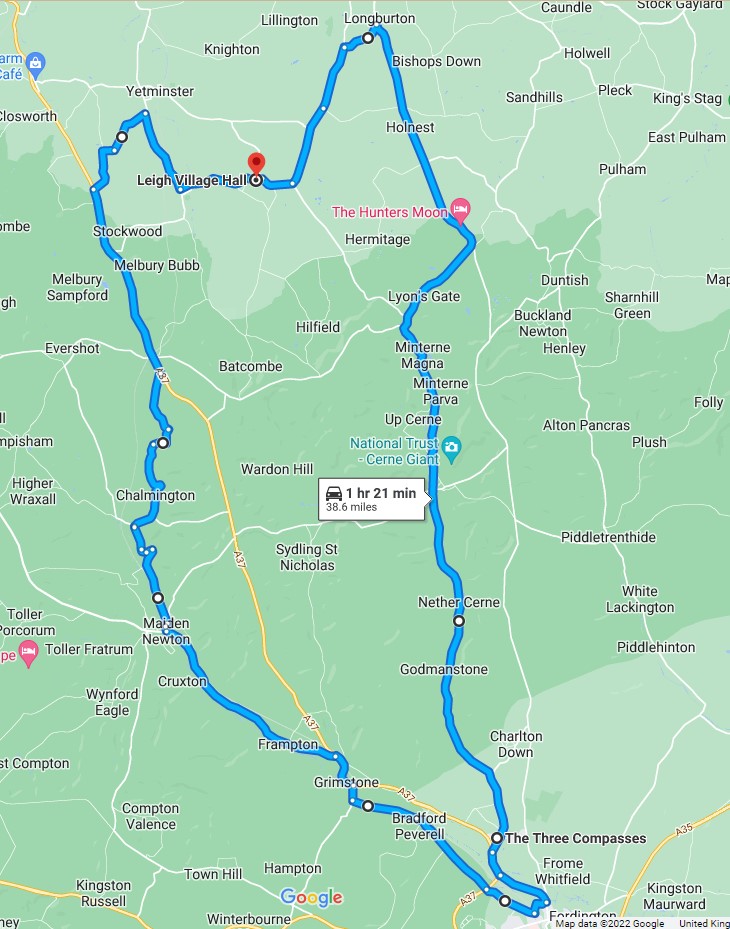
Task: Click the Leigh Village Hall label
Action: pyautogui.click(x=192, y=180)
